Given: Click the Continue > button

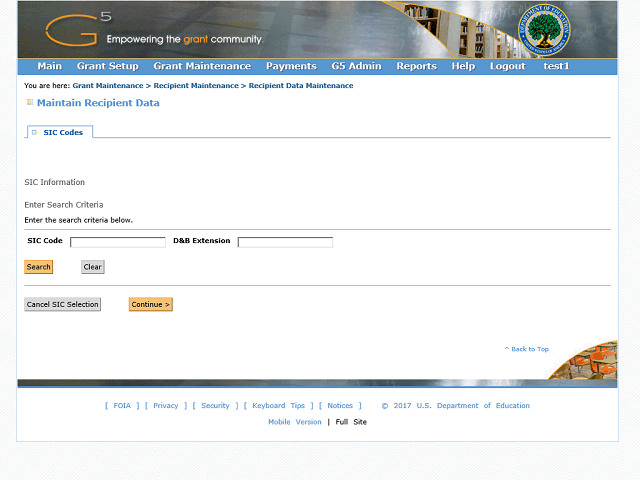Looking at the screenshot, I should pos(151,304).
